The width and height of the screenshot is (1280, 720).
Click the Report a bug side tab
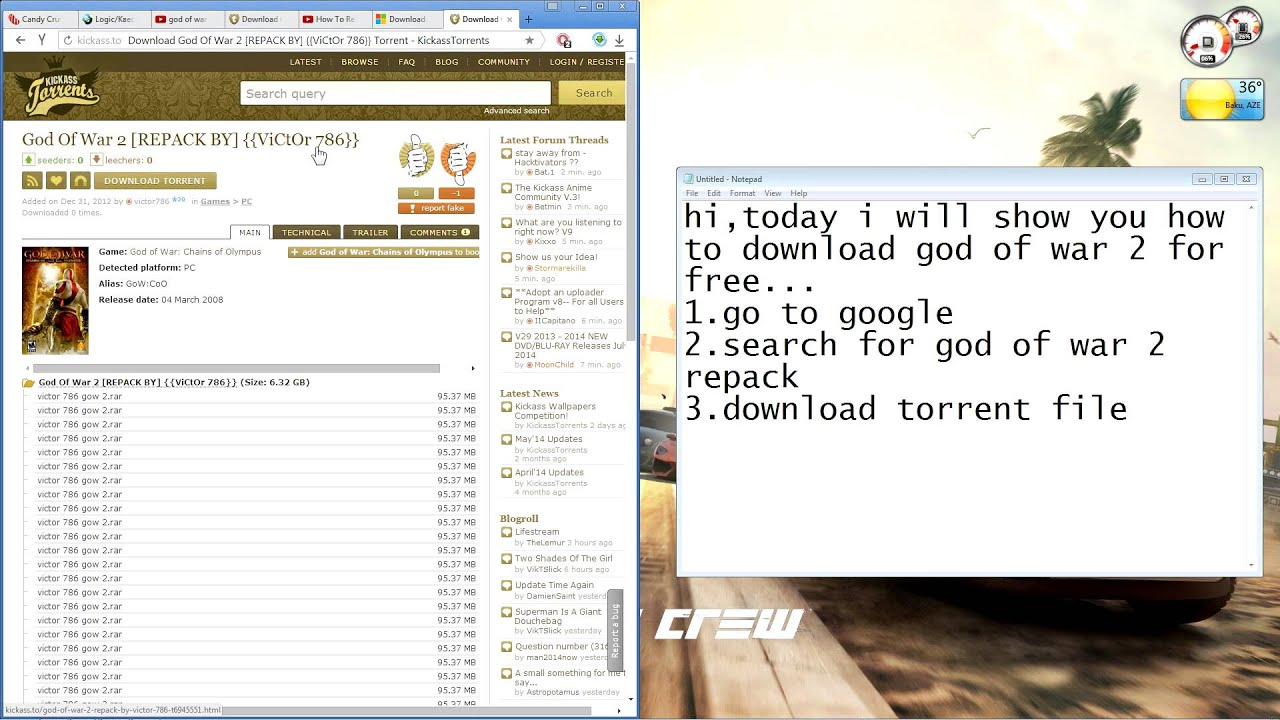click(x=615, y=630)
